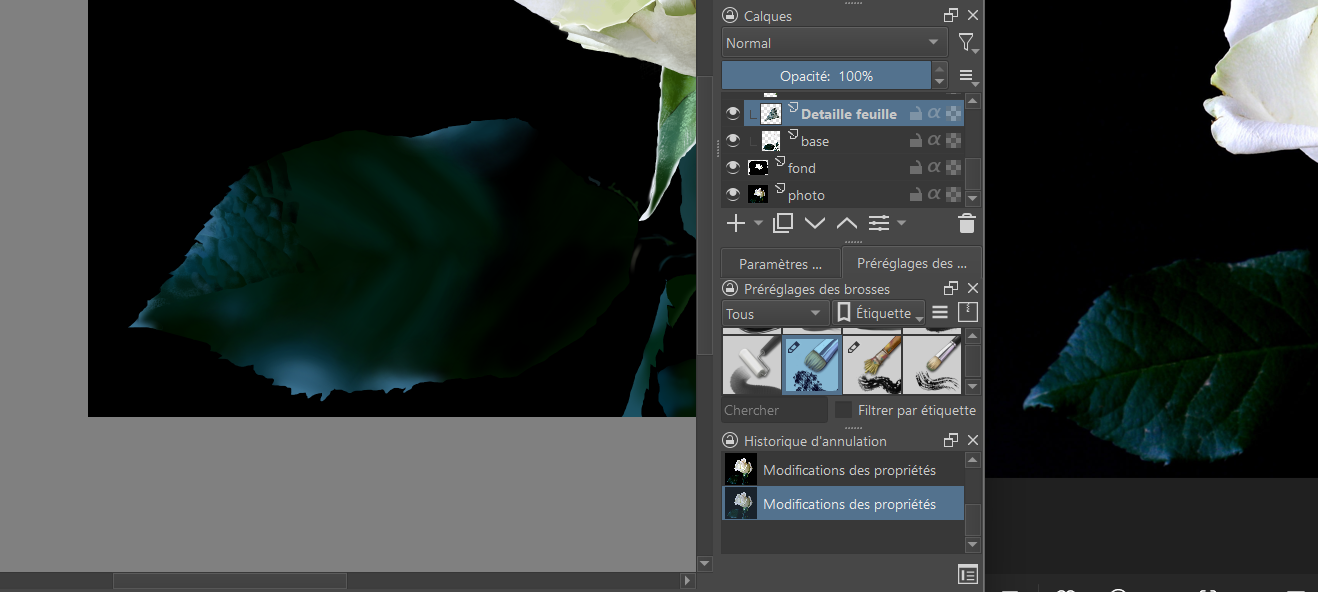Click the layers list scroll up arrow

[973, 101]
